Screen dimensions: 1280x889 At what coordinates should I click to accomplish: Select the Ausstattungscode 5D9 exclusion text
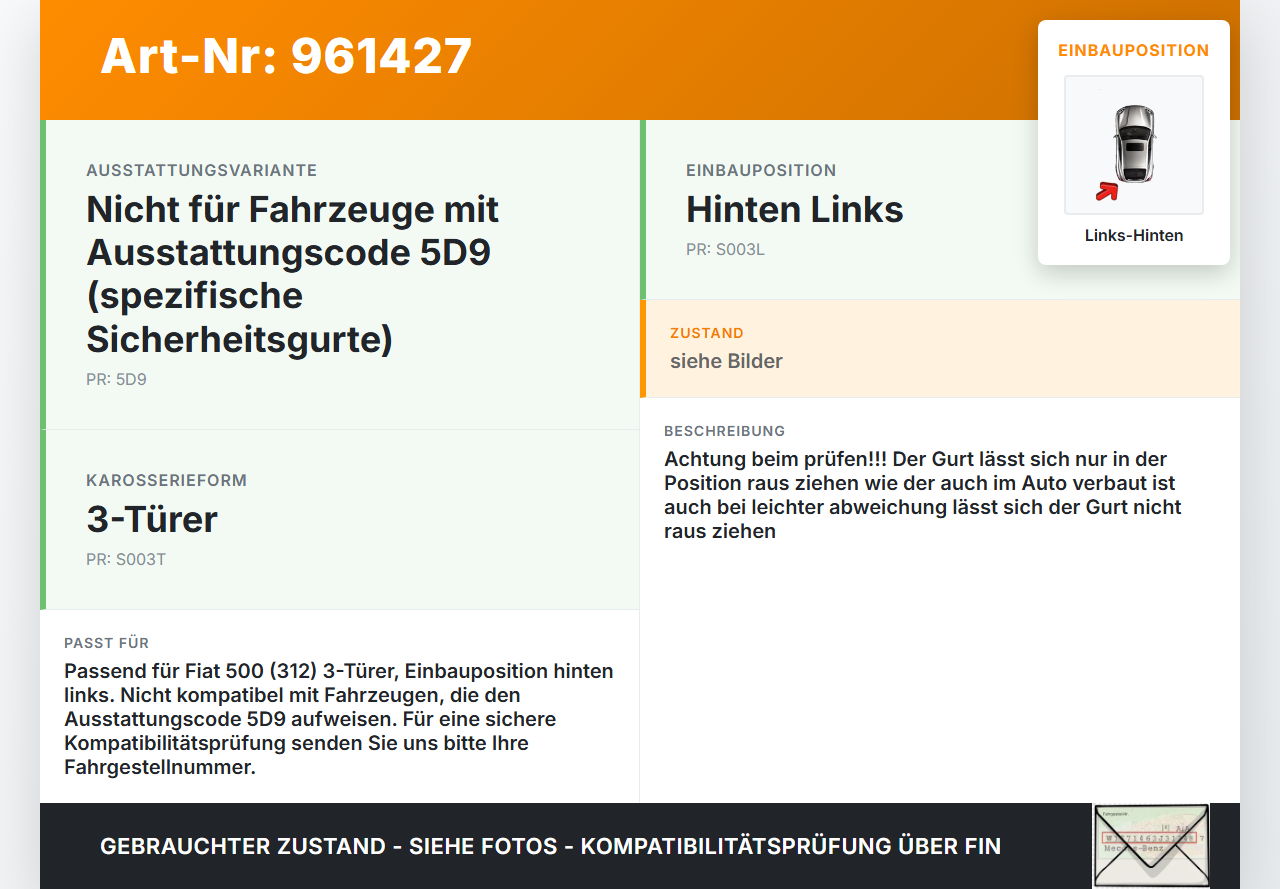[x=292, y=275]
